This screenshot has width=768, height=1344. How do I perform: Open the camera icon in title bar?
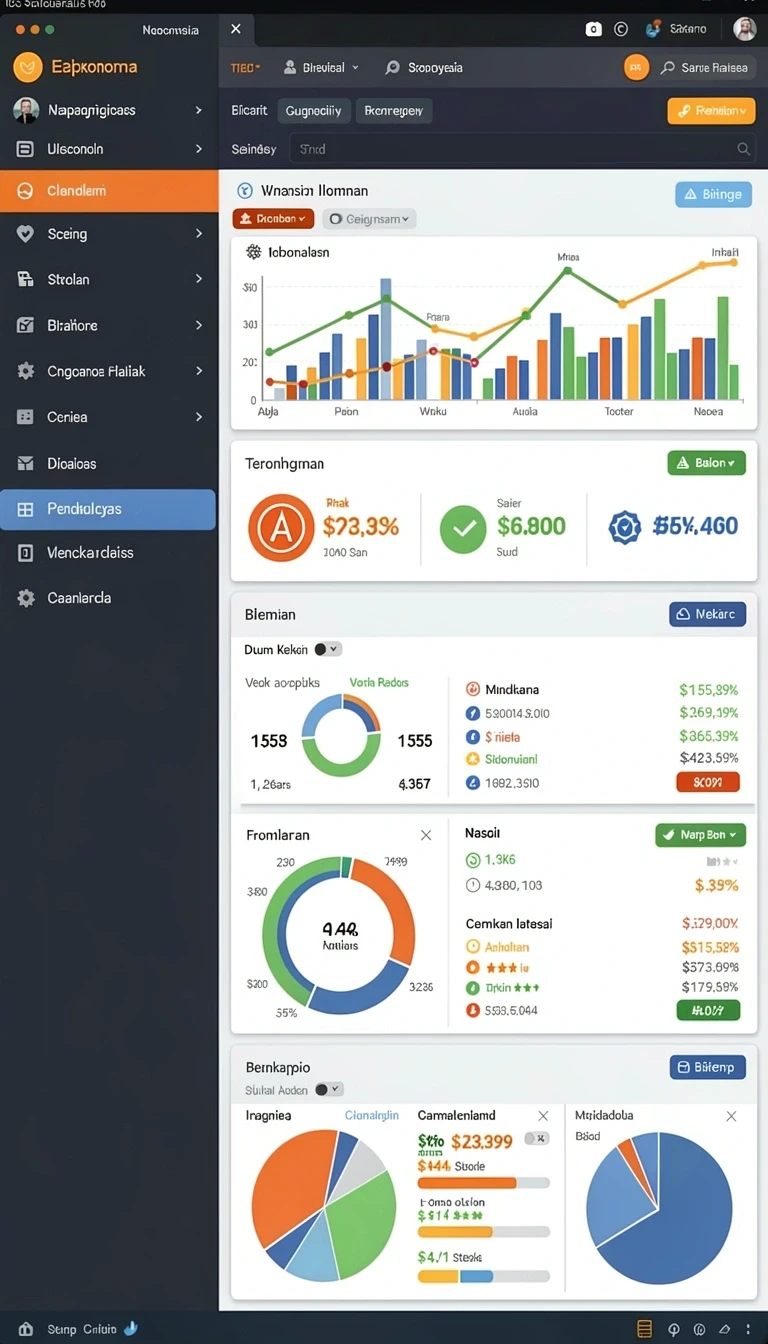click(593, 29)
